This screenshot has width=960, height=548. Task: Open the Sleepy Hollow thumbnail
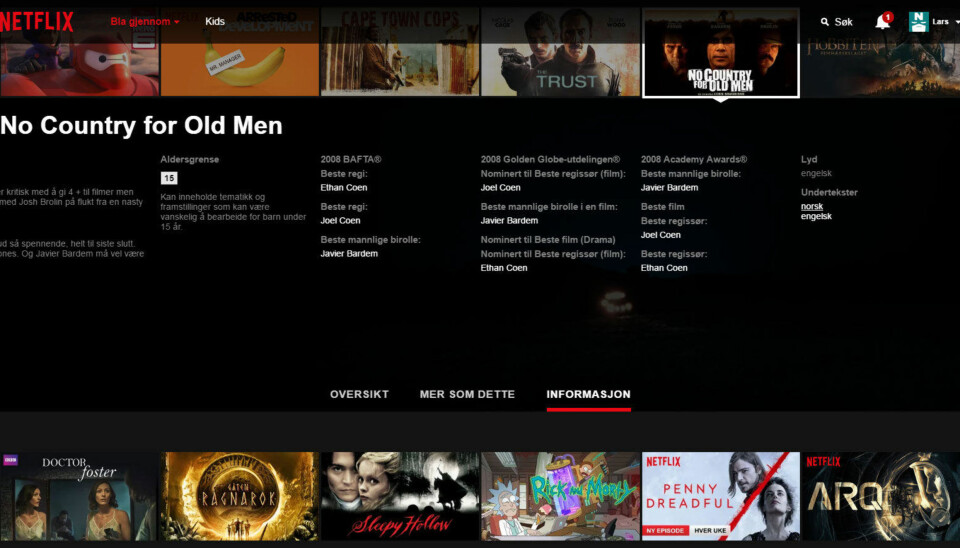coord(400,496)
